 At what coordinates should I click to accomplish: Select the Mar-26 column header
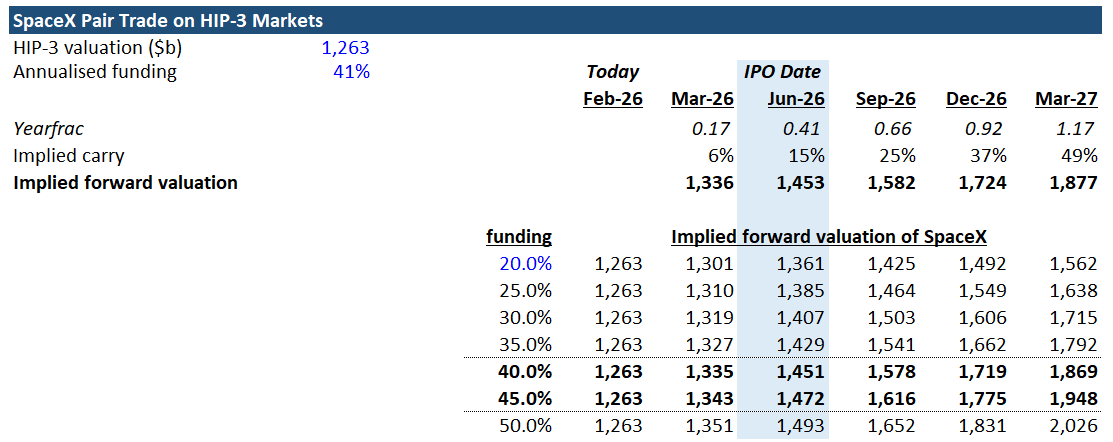click(703, 99)
